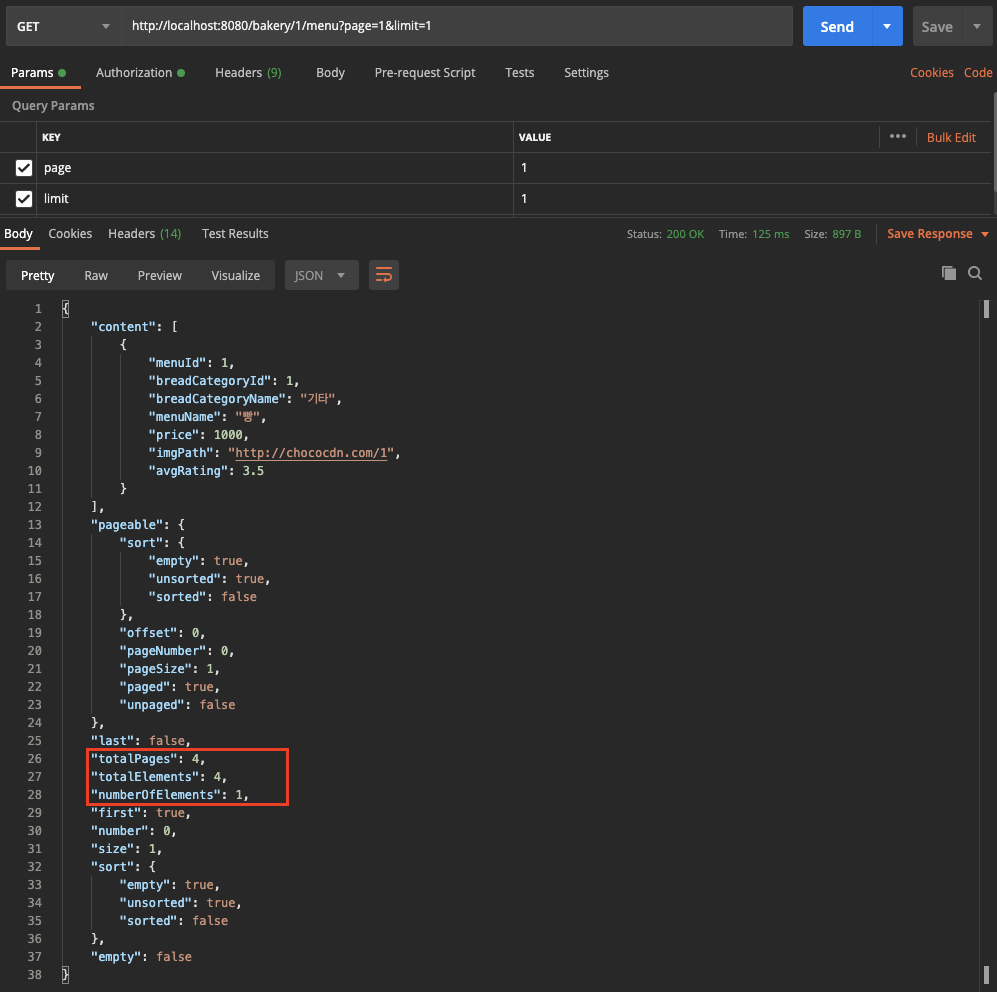This screenshot has height=992, width=997.
Task: Open the request Body tab
Action: tap(330, 72)
